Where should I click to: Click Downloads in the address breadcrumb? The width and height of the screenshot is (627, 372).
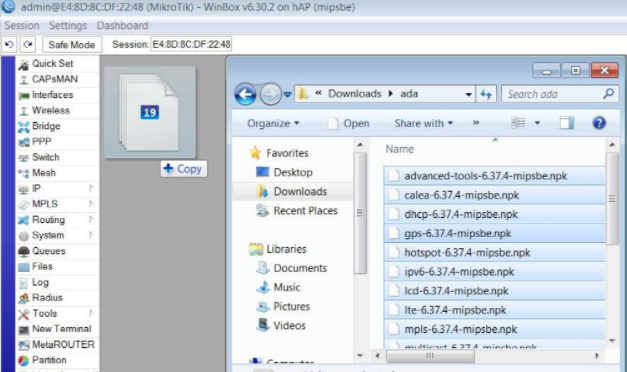coord(355,94)
